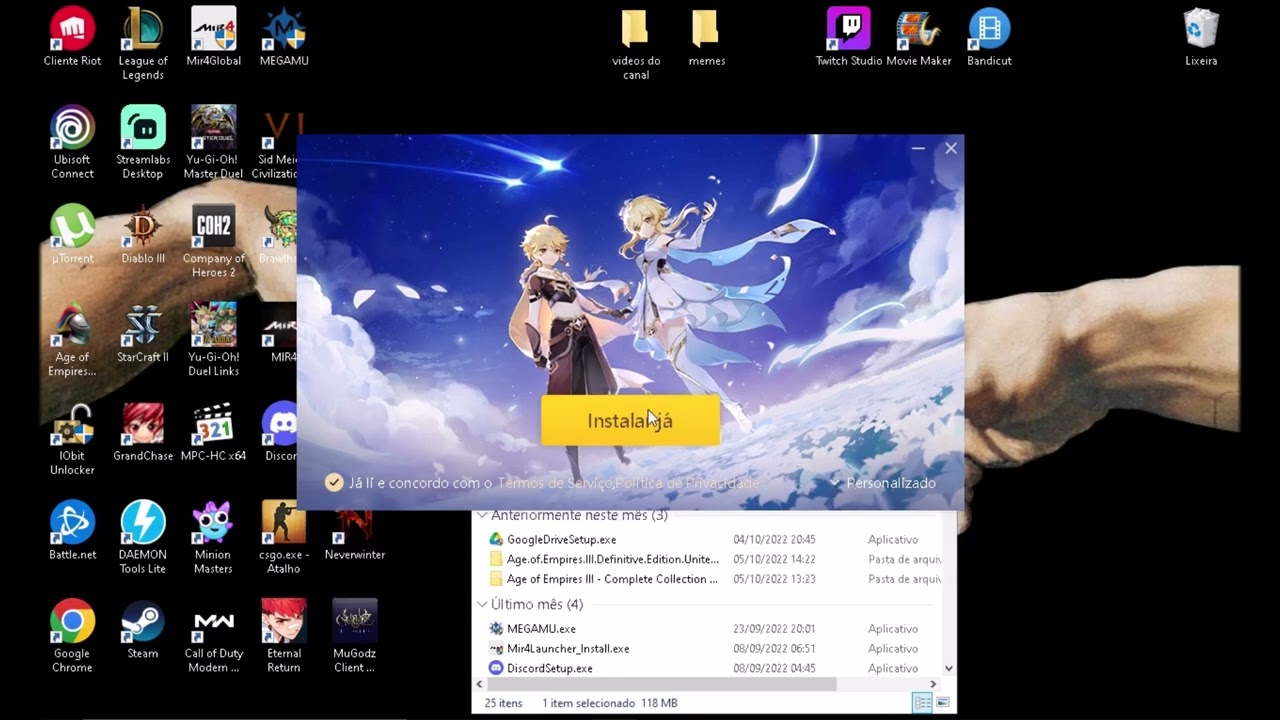Click the Explorer horizontal scrollbar thumb
This screenshot has height=720, width=1280.
click(662, 684)
